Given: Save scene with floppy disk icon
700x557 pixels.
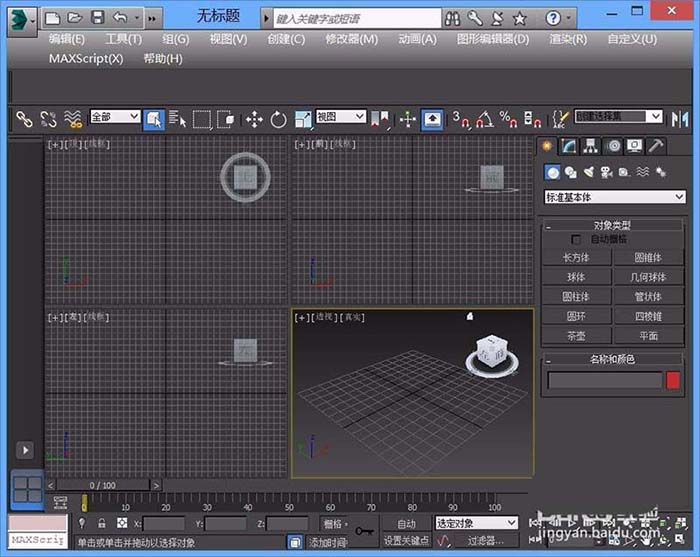Looking at the screenshot, I should pos(97,18).
